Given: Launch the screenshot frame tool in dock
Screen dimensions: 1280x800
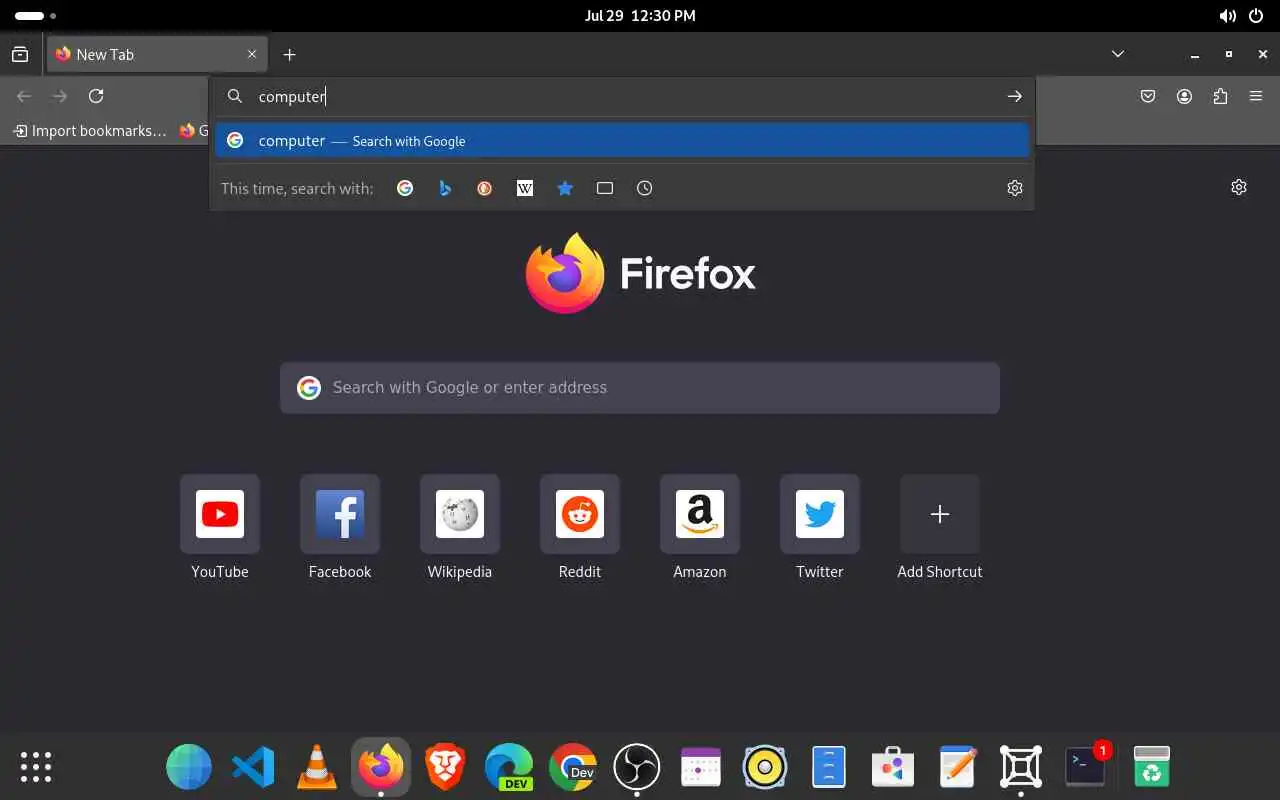Looking at the screenshot, I should click(1021, 767).
